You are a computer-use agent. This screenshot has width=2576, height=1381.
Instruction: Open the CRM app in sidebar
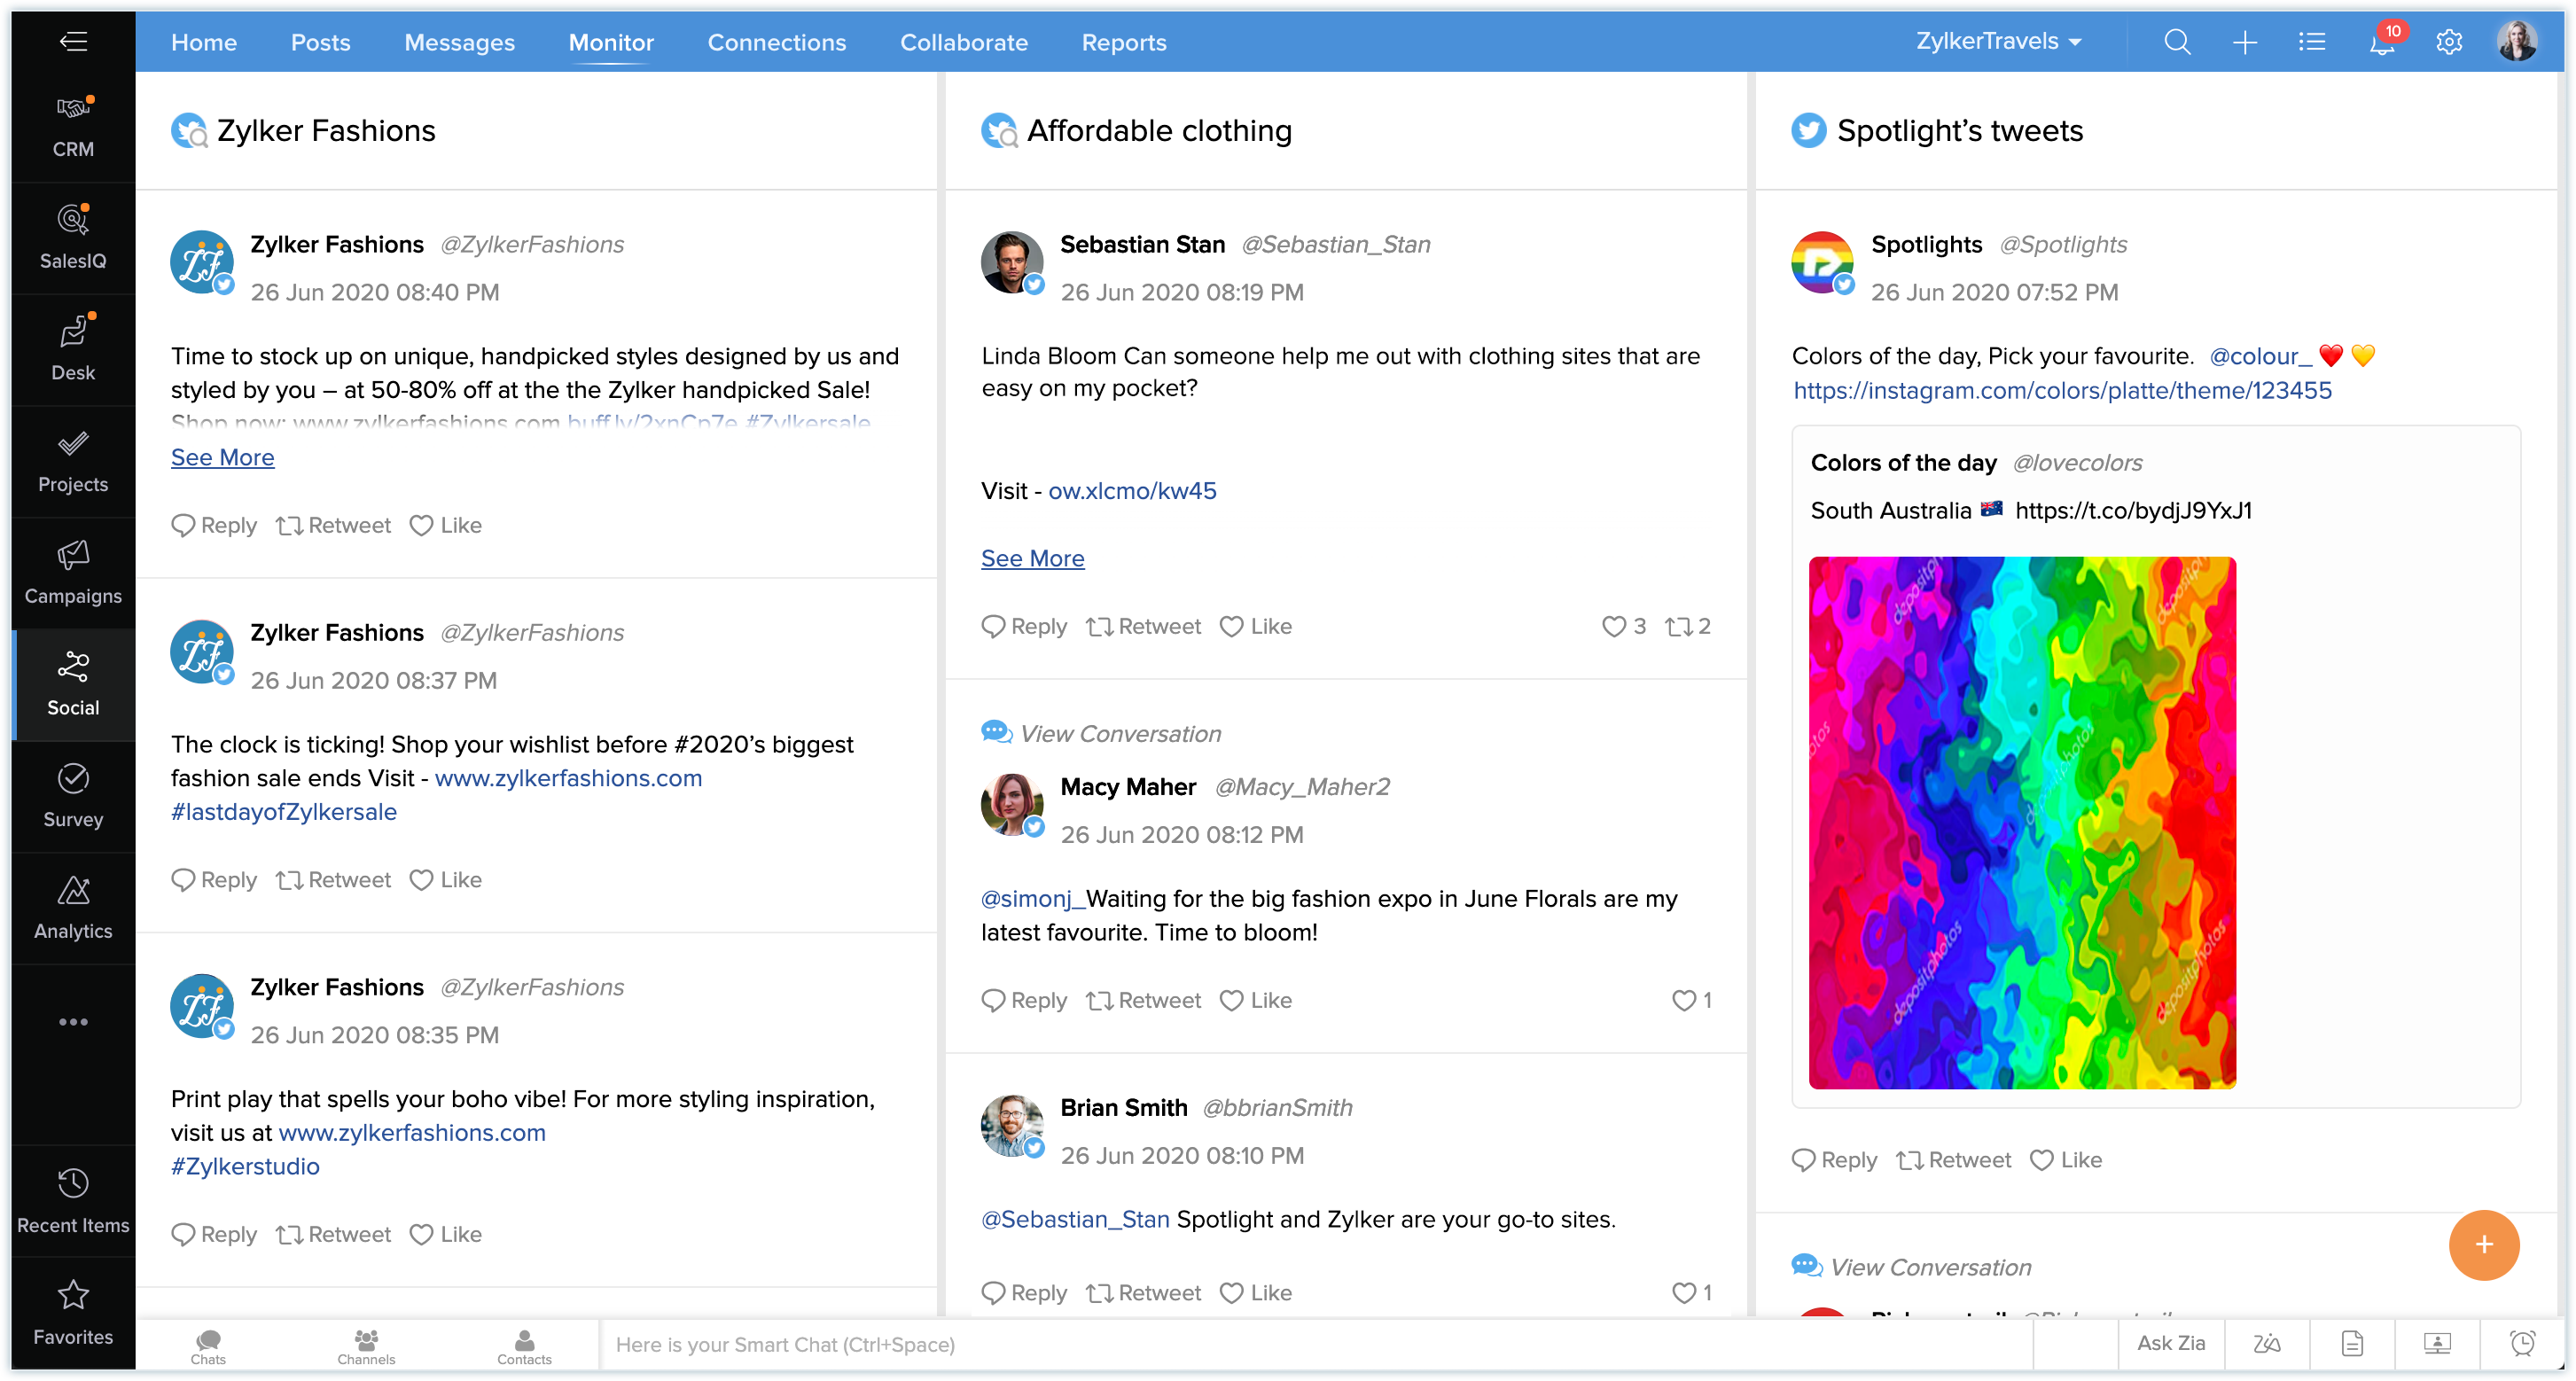coord(73,126)
